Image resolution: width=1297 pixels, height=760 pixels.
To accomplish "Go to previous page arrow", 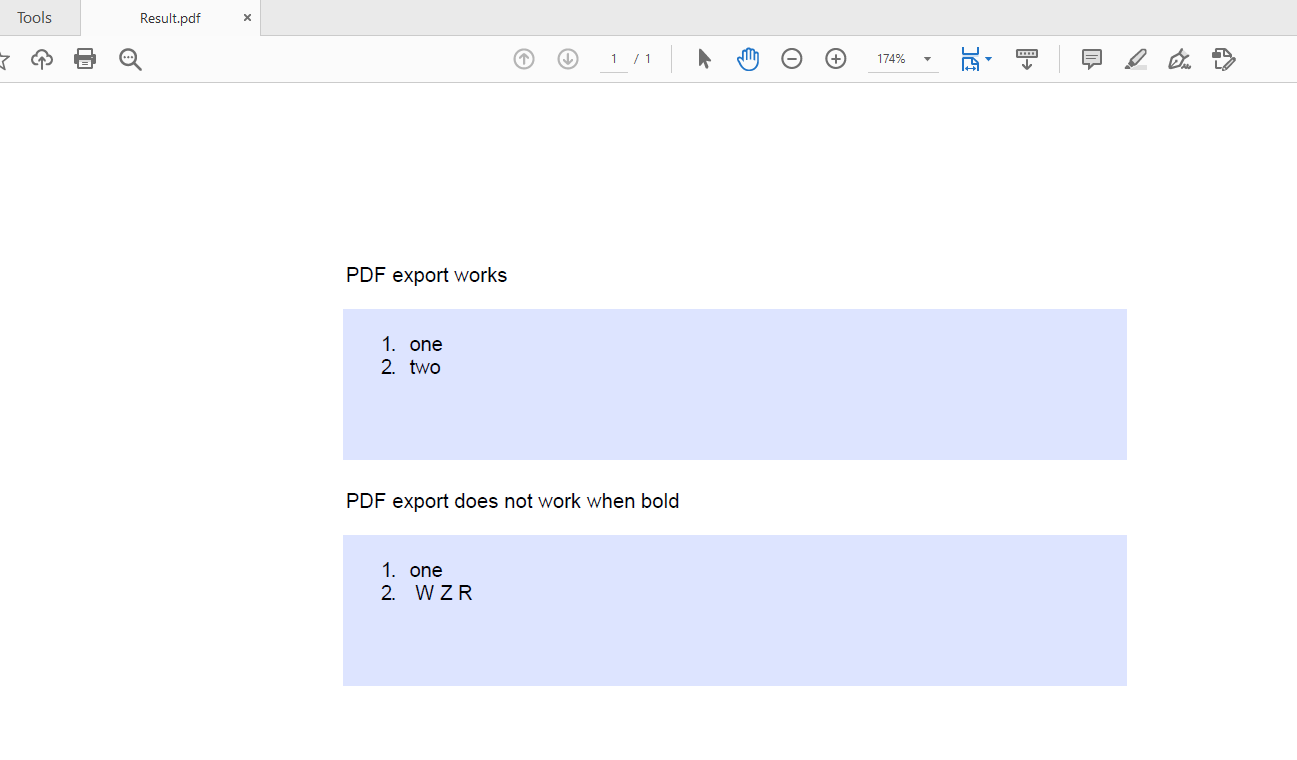I will (524, 59).
